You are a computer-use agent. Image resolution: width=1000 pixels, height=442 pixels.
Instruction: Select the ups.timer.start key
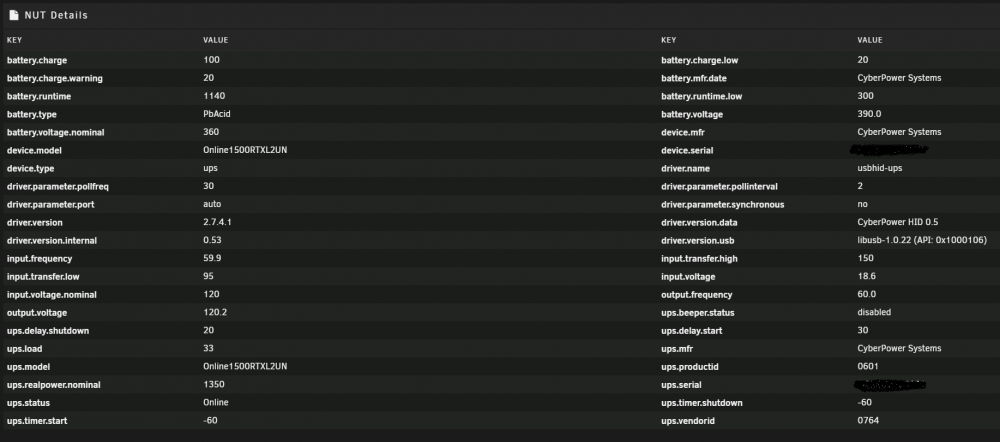click(x=37, y=421)
